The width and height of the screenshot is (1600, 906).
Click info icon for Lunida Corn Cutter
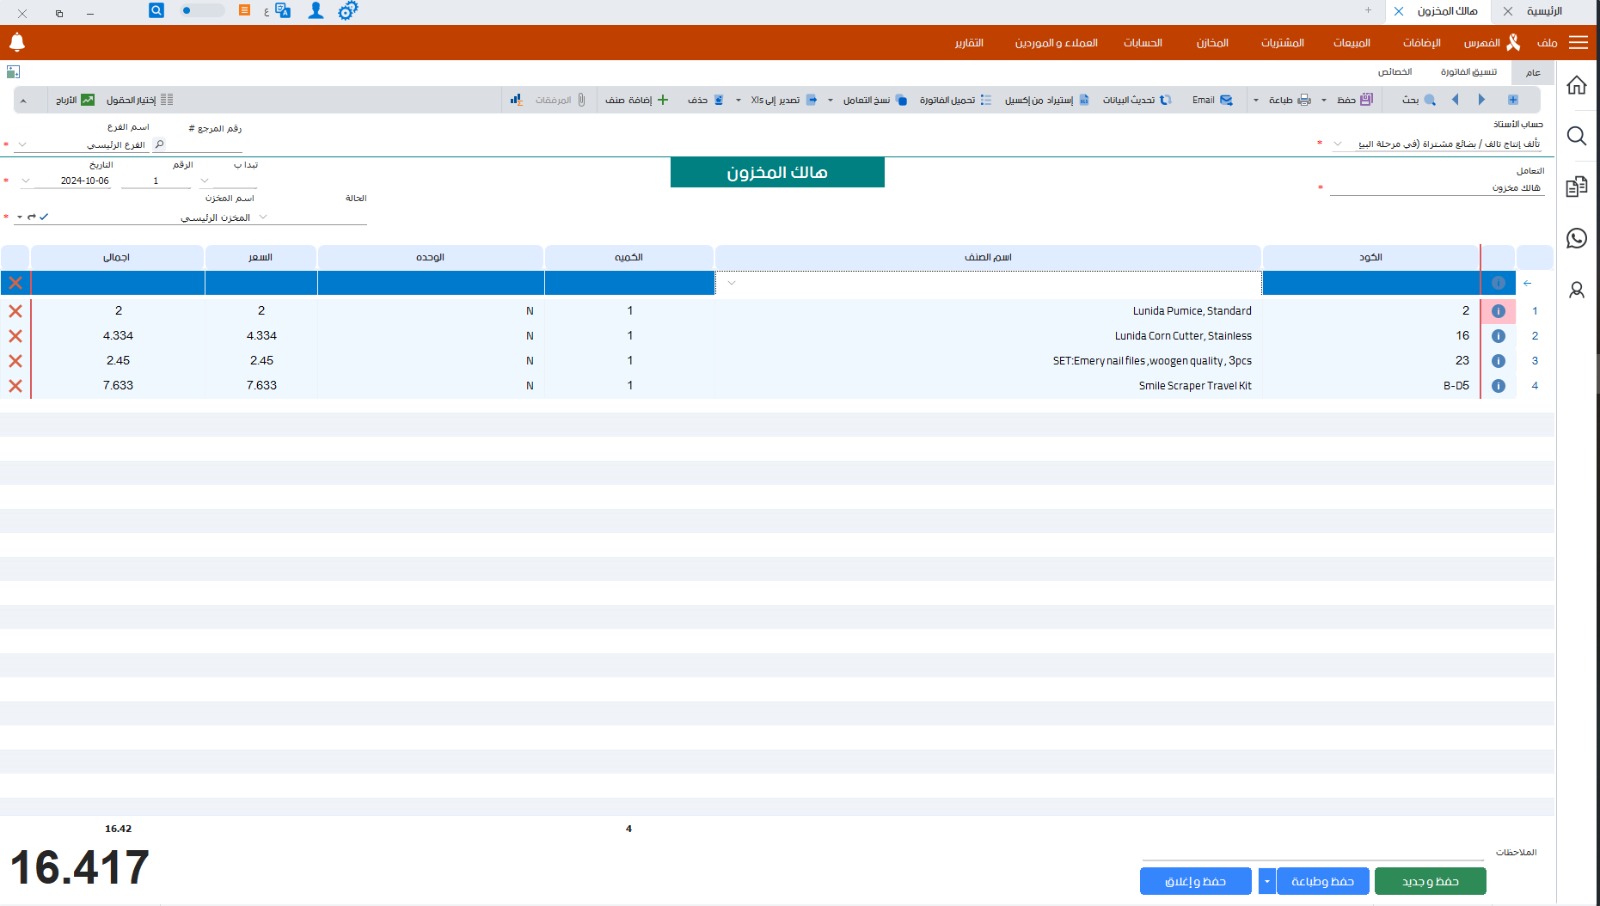1498,336
